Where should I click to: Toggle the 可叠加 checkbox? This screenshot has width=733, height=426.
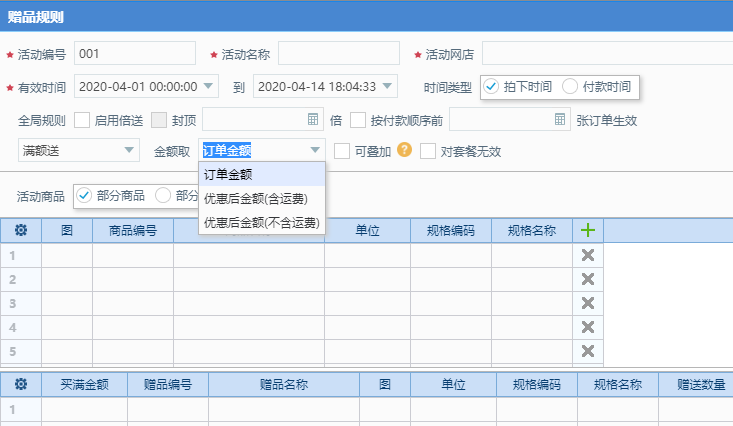tap(342, 151)
